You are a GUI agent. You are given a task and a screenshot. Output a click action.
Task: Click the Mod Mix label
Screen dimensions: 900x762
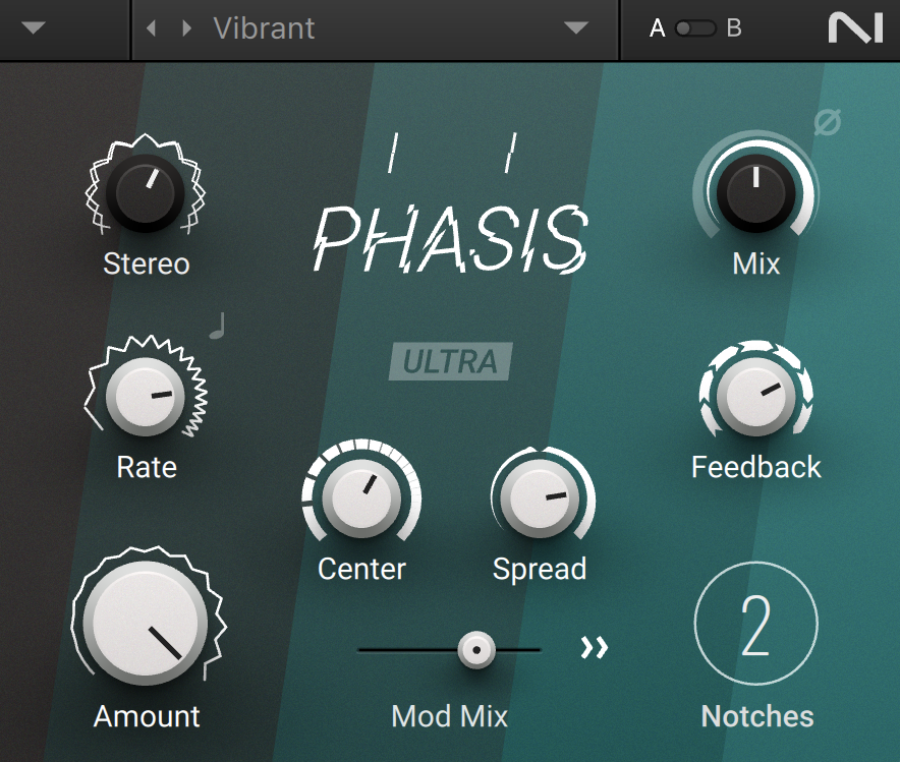(x=449, y=716)
